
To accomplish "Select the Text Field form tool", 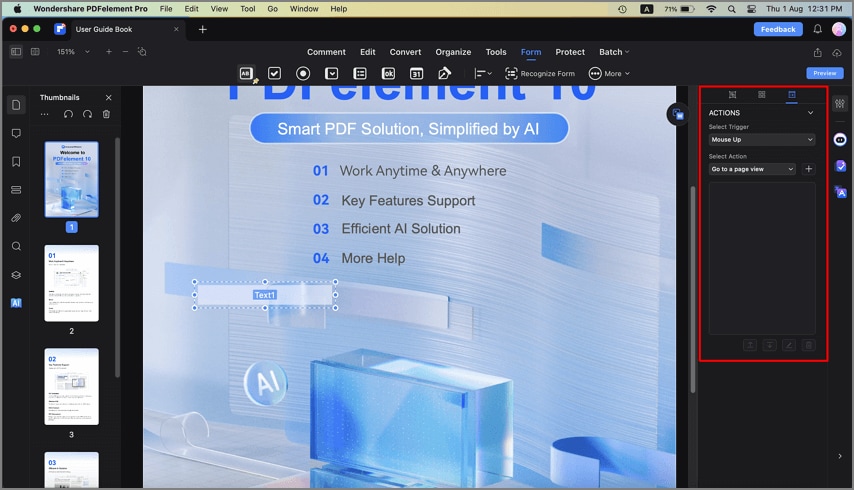I will 246,73.
